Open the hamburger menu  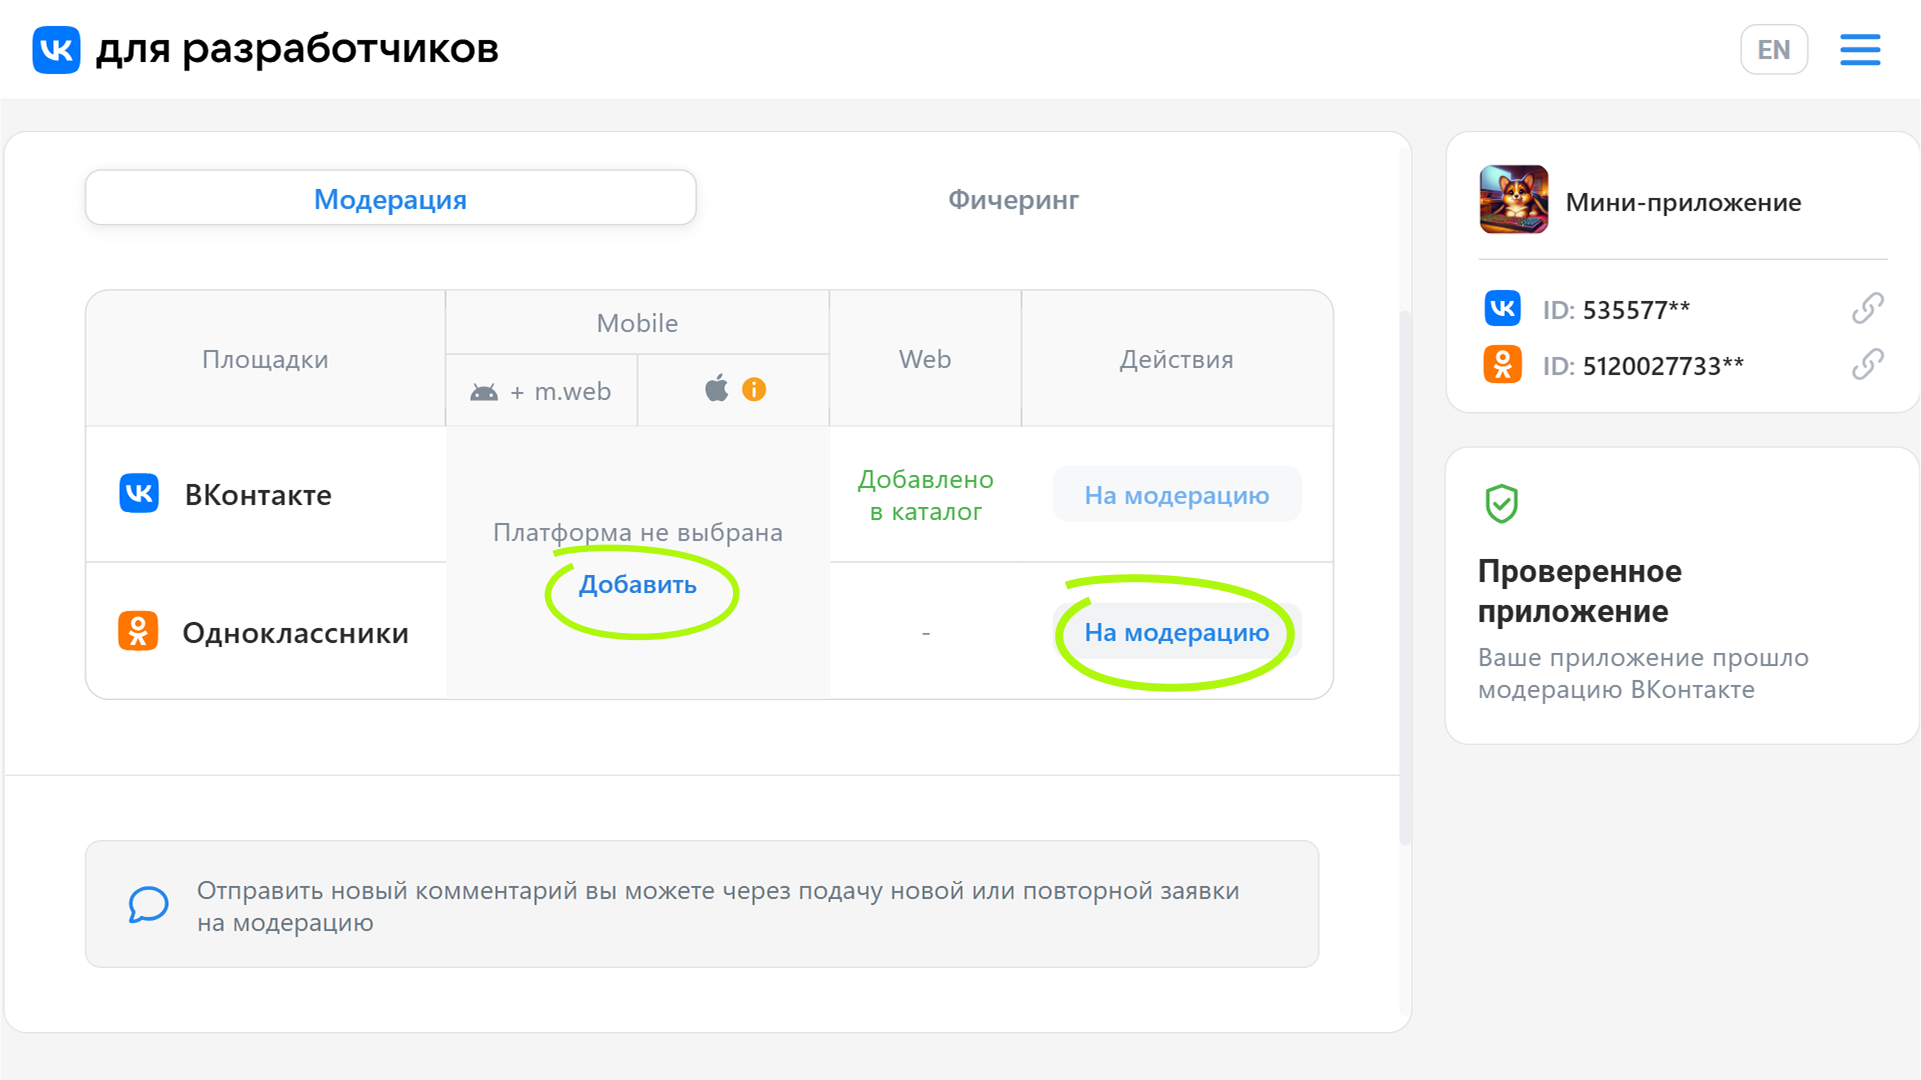tap(1860, 49)
